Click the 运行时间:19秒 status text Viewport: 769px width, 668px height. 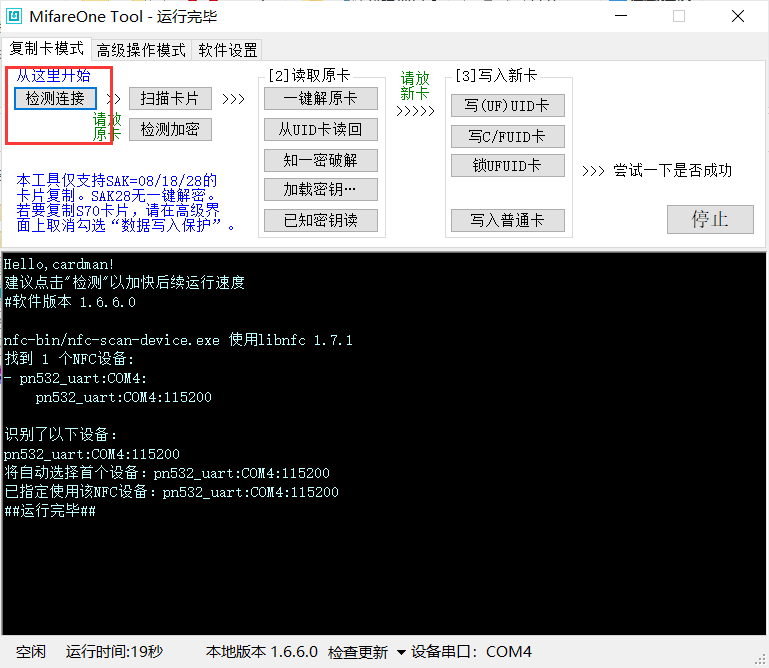tap(114, 652)
